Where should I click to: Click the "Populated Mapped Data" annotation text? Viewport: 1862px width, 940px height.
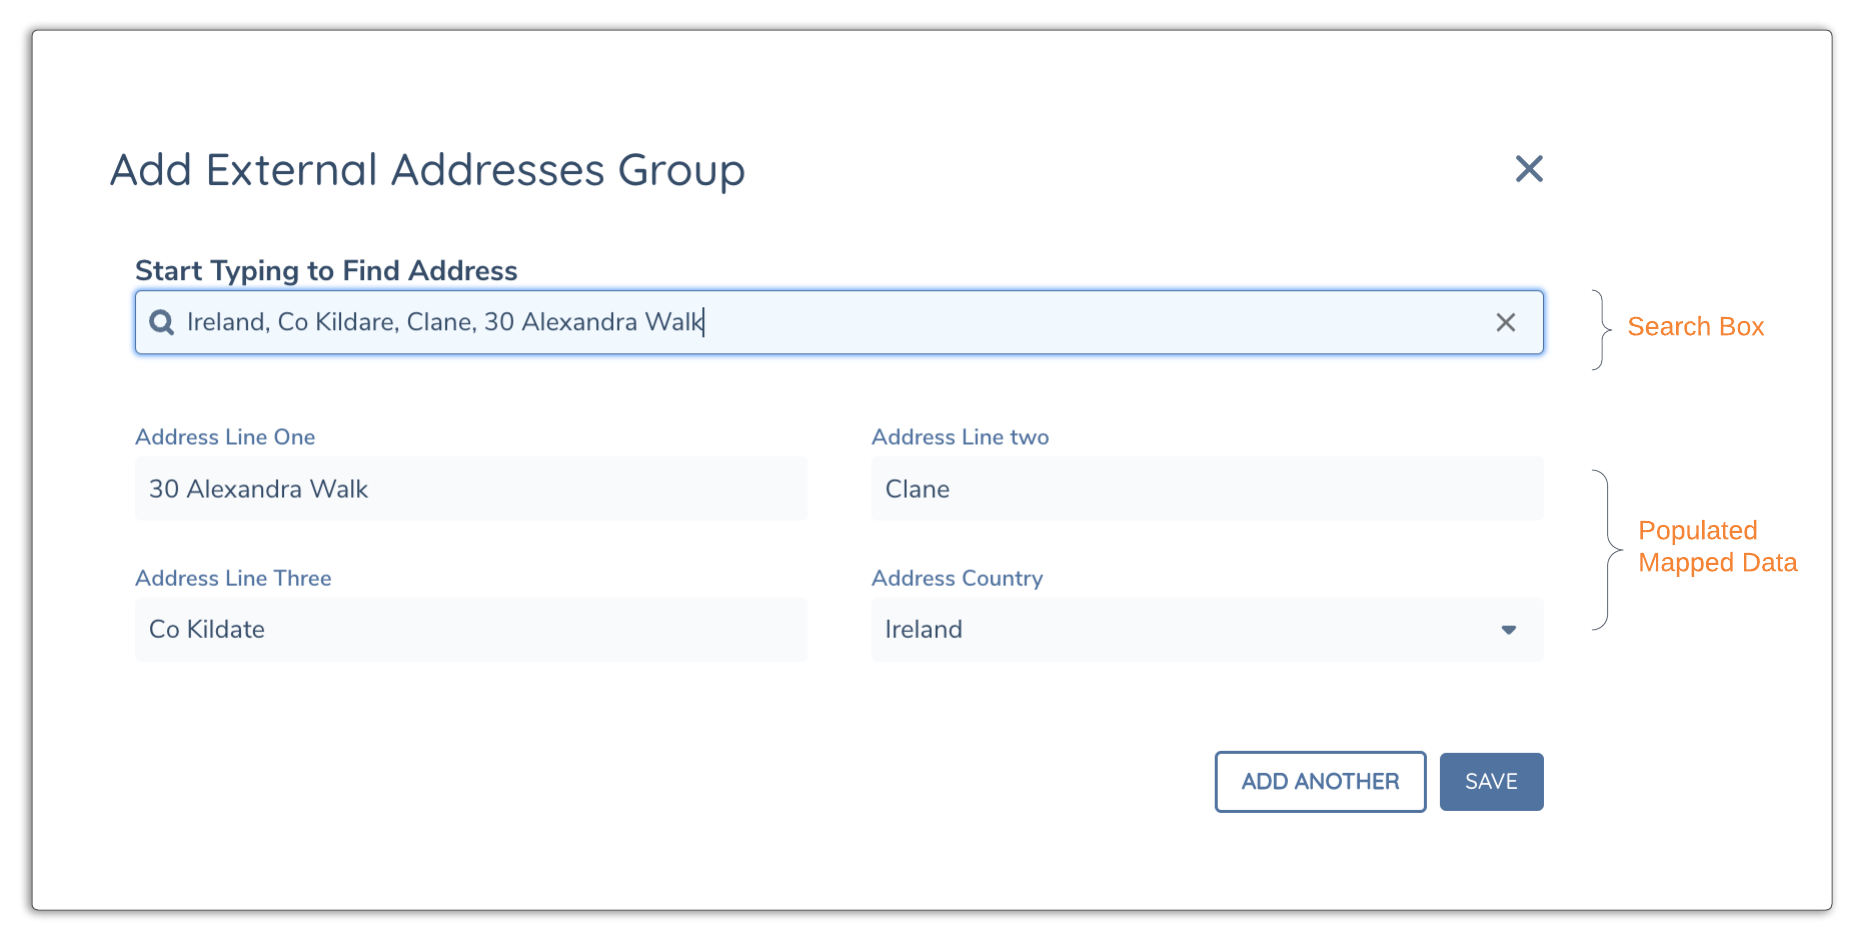coord(1716,547)
